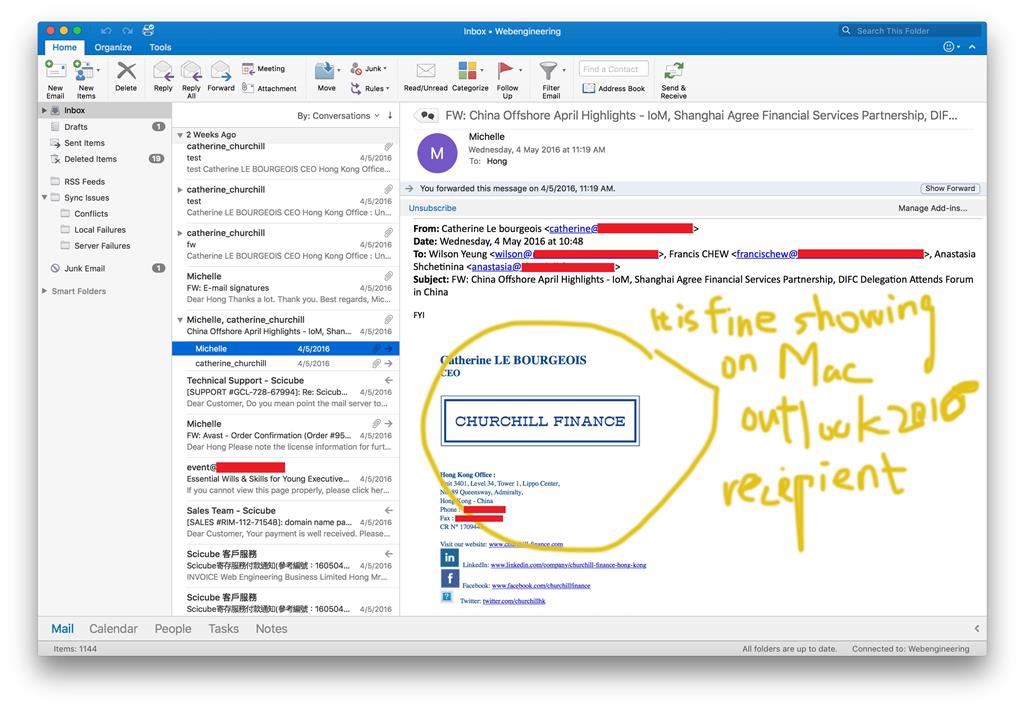Open the smiley feedback icon
Screen dimensions: 1024x709
click(x=949, y=47)
